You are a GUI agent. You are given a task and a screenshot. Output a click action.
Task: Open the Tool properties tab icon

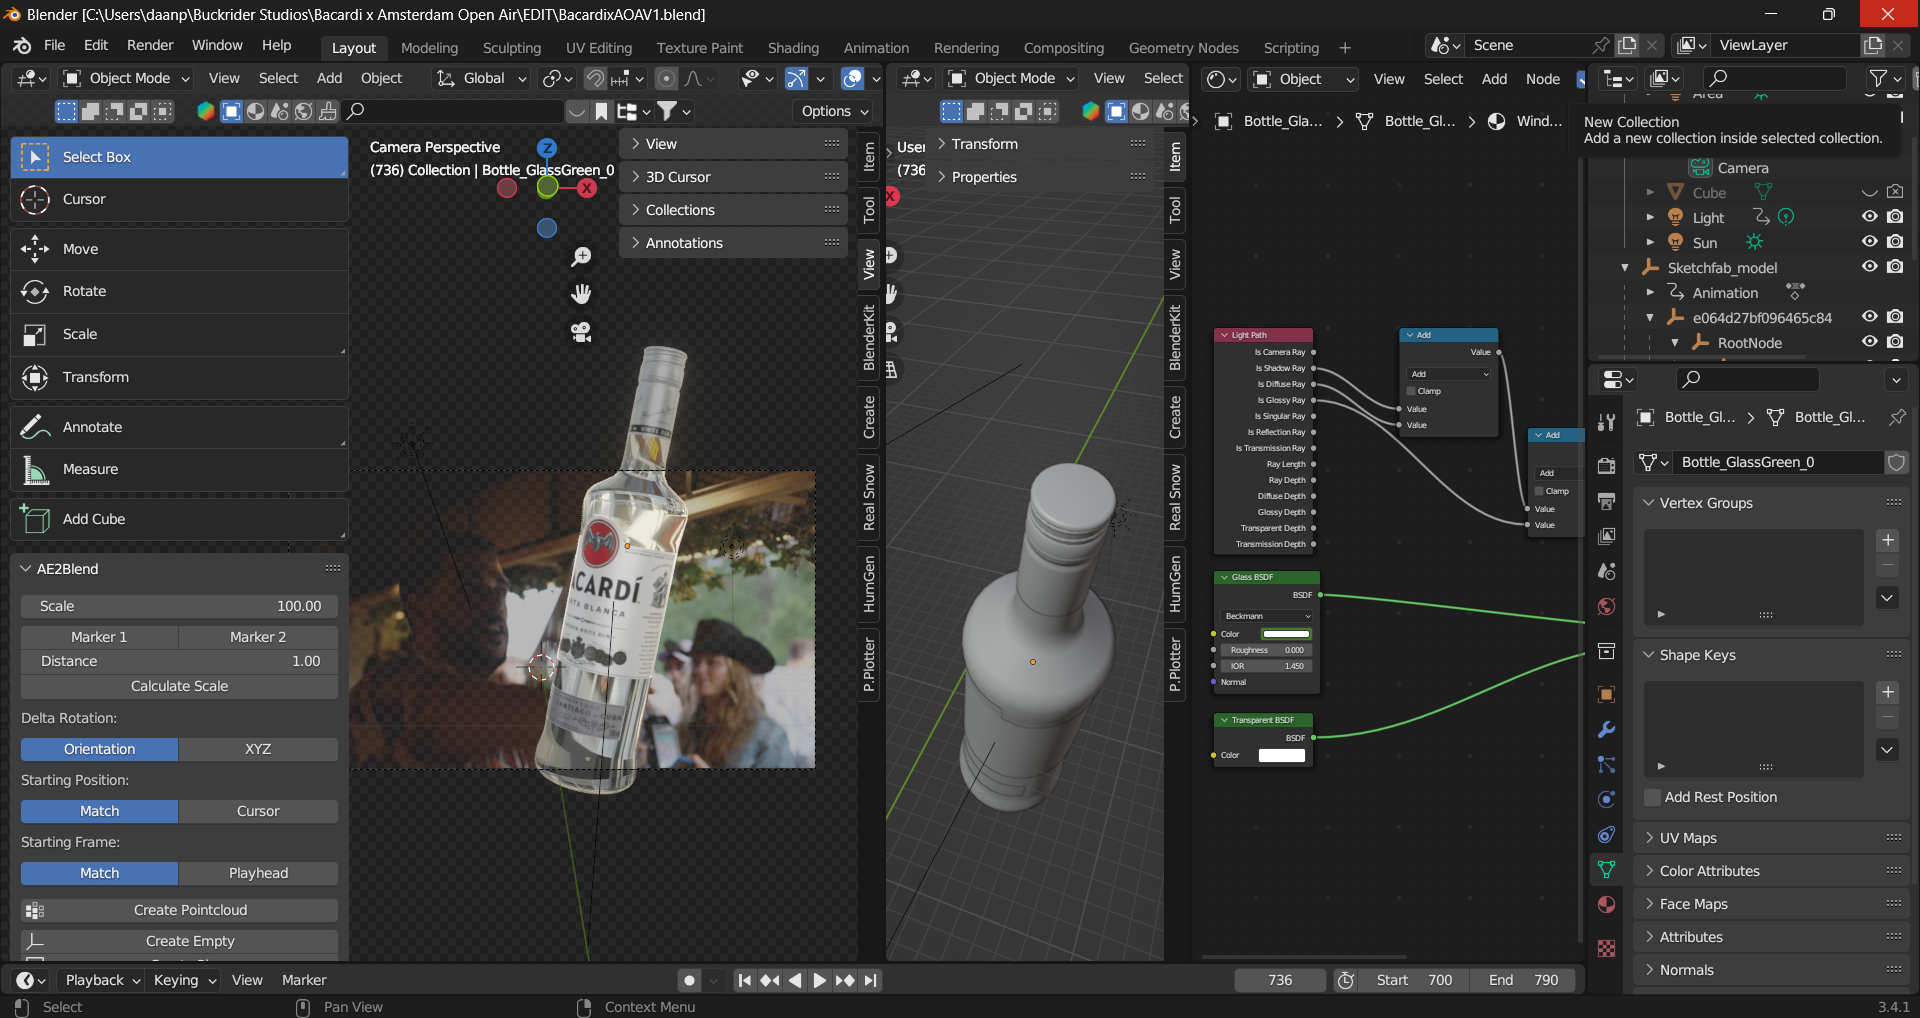click(1606, 422)
